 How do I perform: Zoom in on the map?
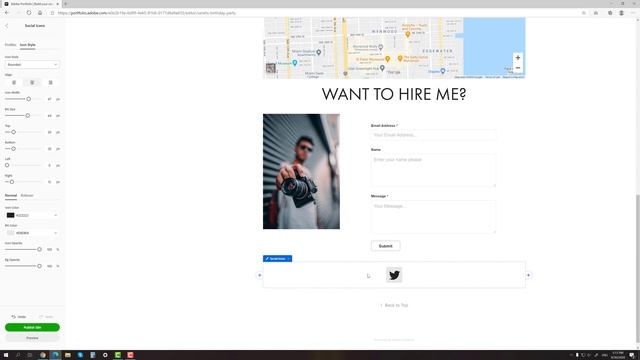(518, 58)
